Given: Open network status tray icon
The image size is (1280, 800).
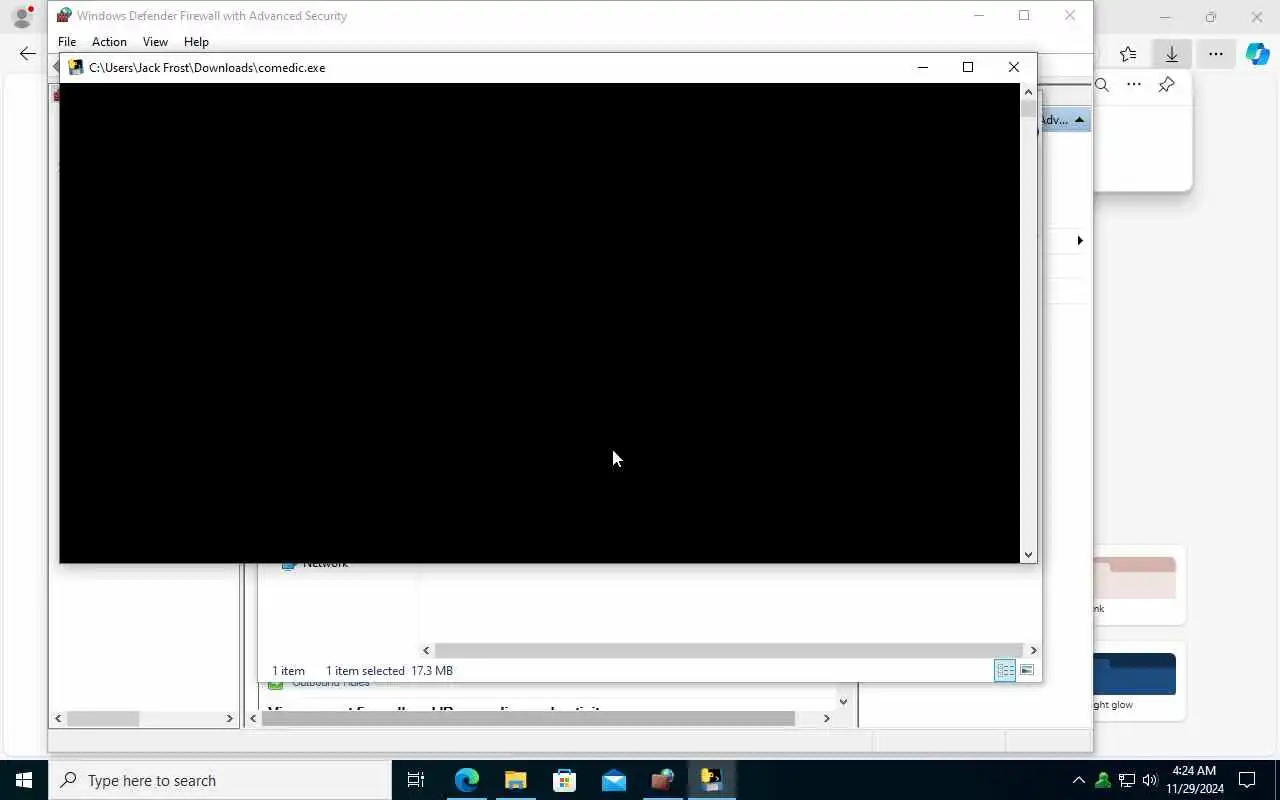Looking at the screenshot, I should point(1126,780).
